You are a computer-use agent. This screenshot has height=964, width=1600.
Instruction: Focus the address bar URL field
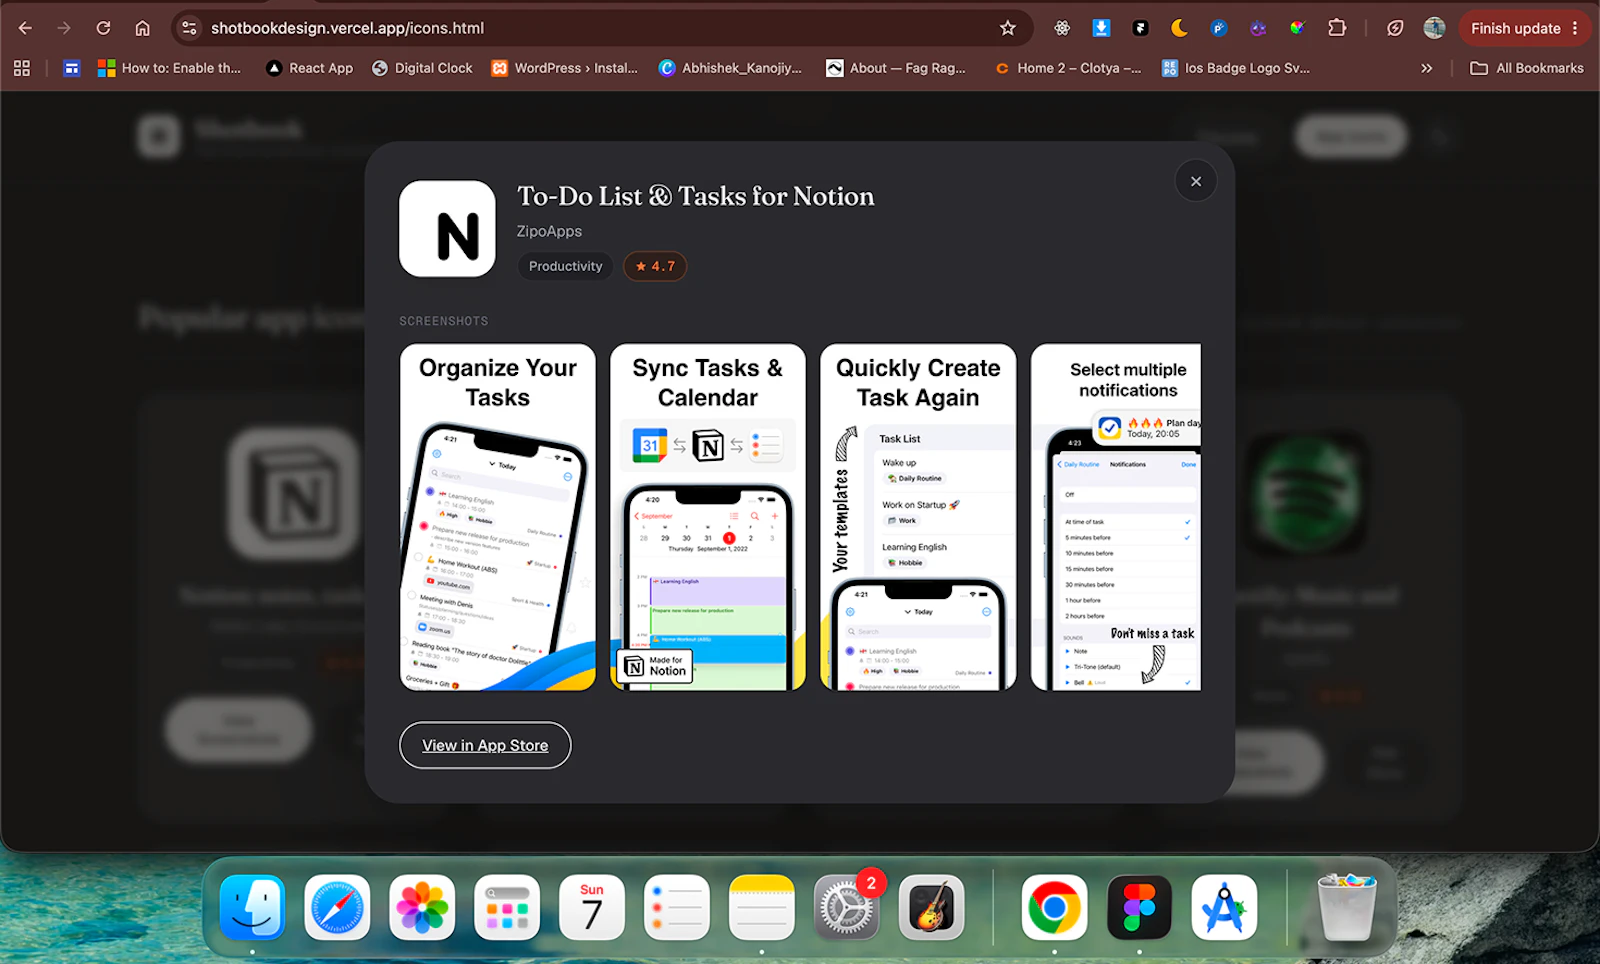coord(600,28)
